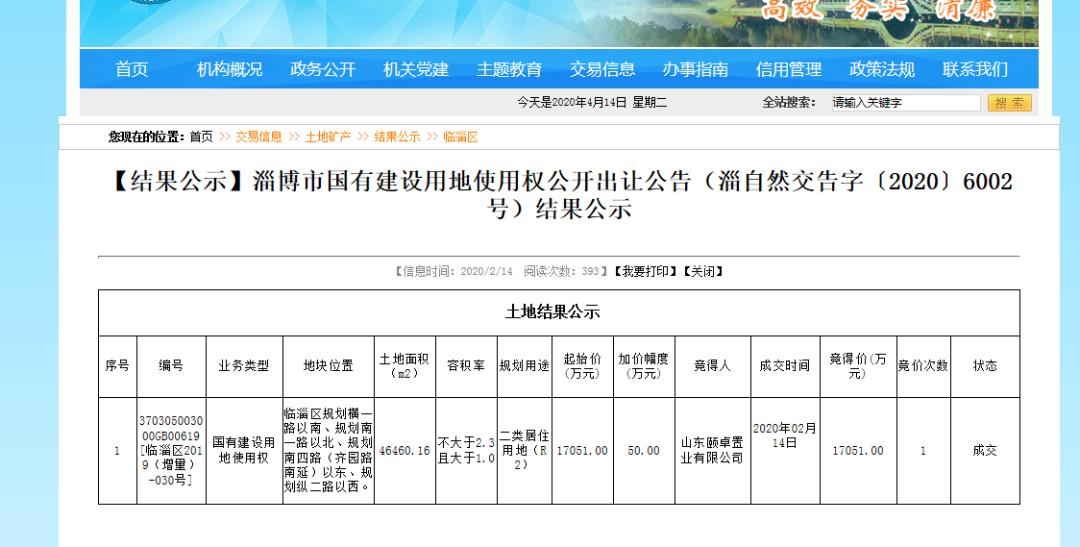Follow the 临淄区 breadcrumb link

click(460, 136)
